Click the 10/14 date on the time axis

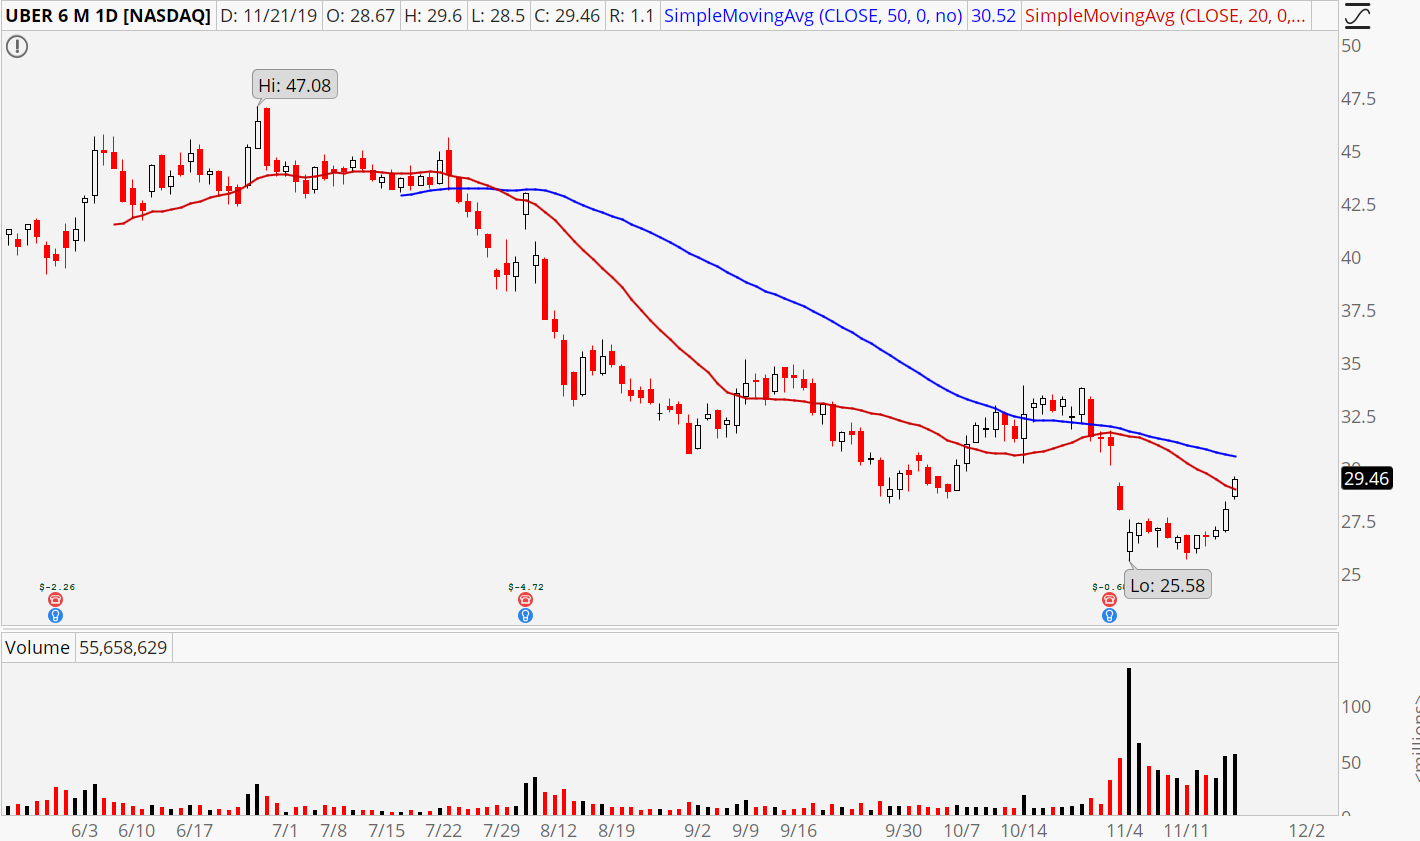(1024, 831)
